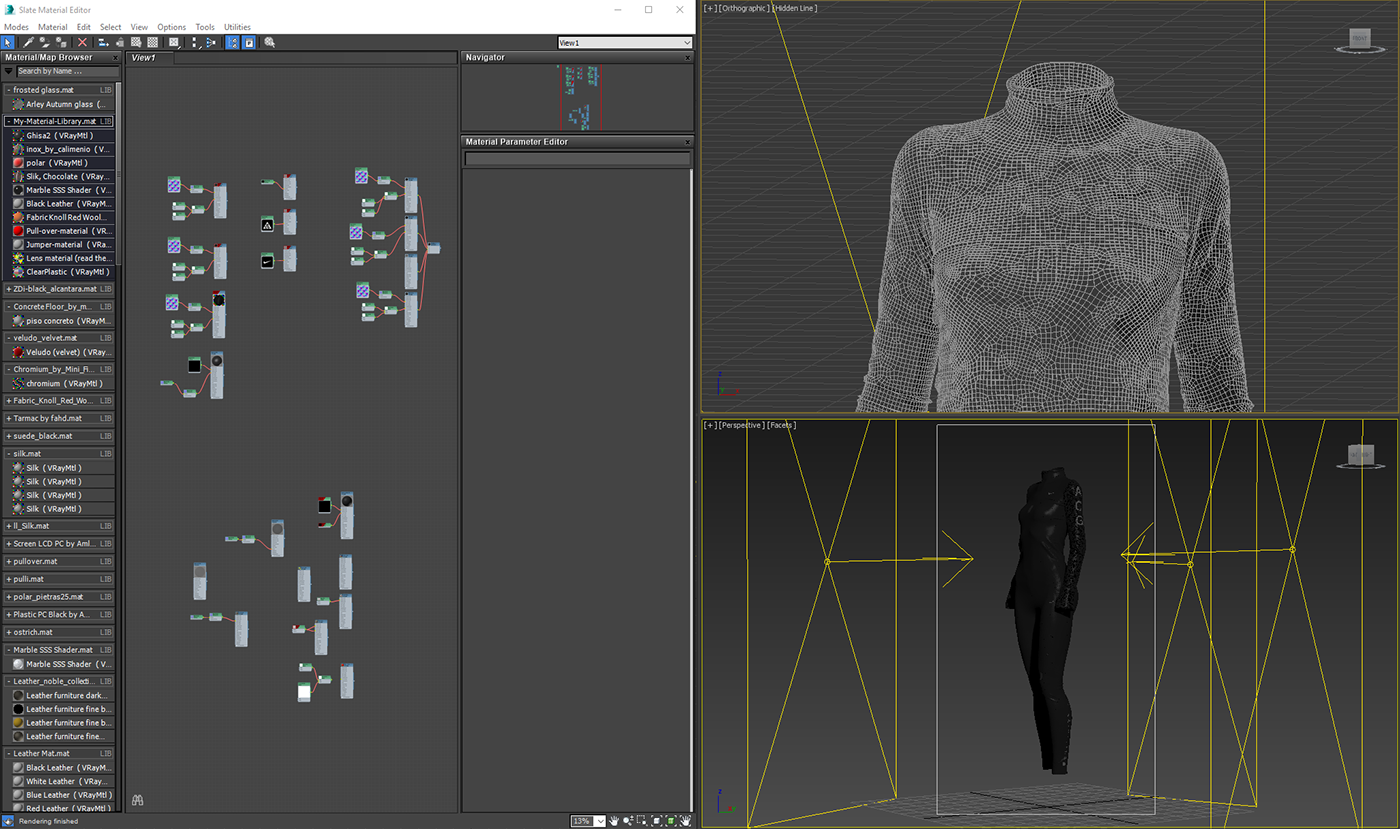Click the red X Delete Selected icon
1400x829 pixels.
click(82, 43)
